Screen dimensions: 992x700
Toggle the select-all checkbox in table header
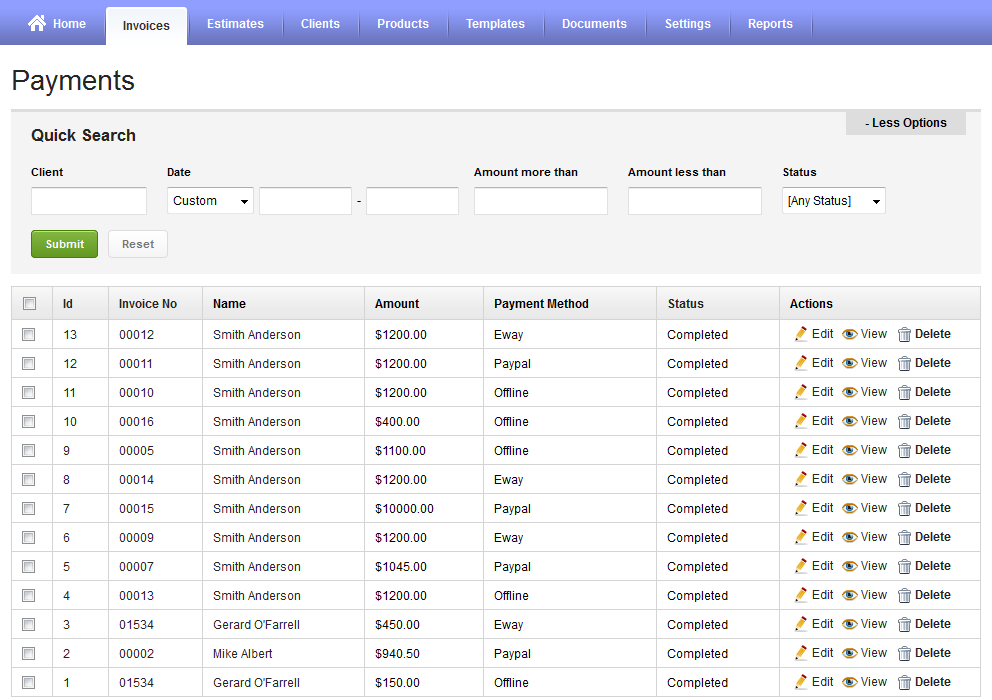29,303
